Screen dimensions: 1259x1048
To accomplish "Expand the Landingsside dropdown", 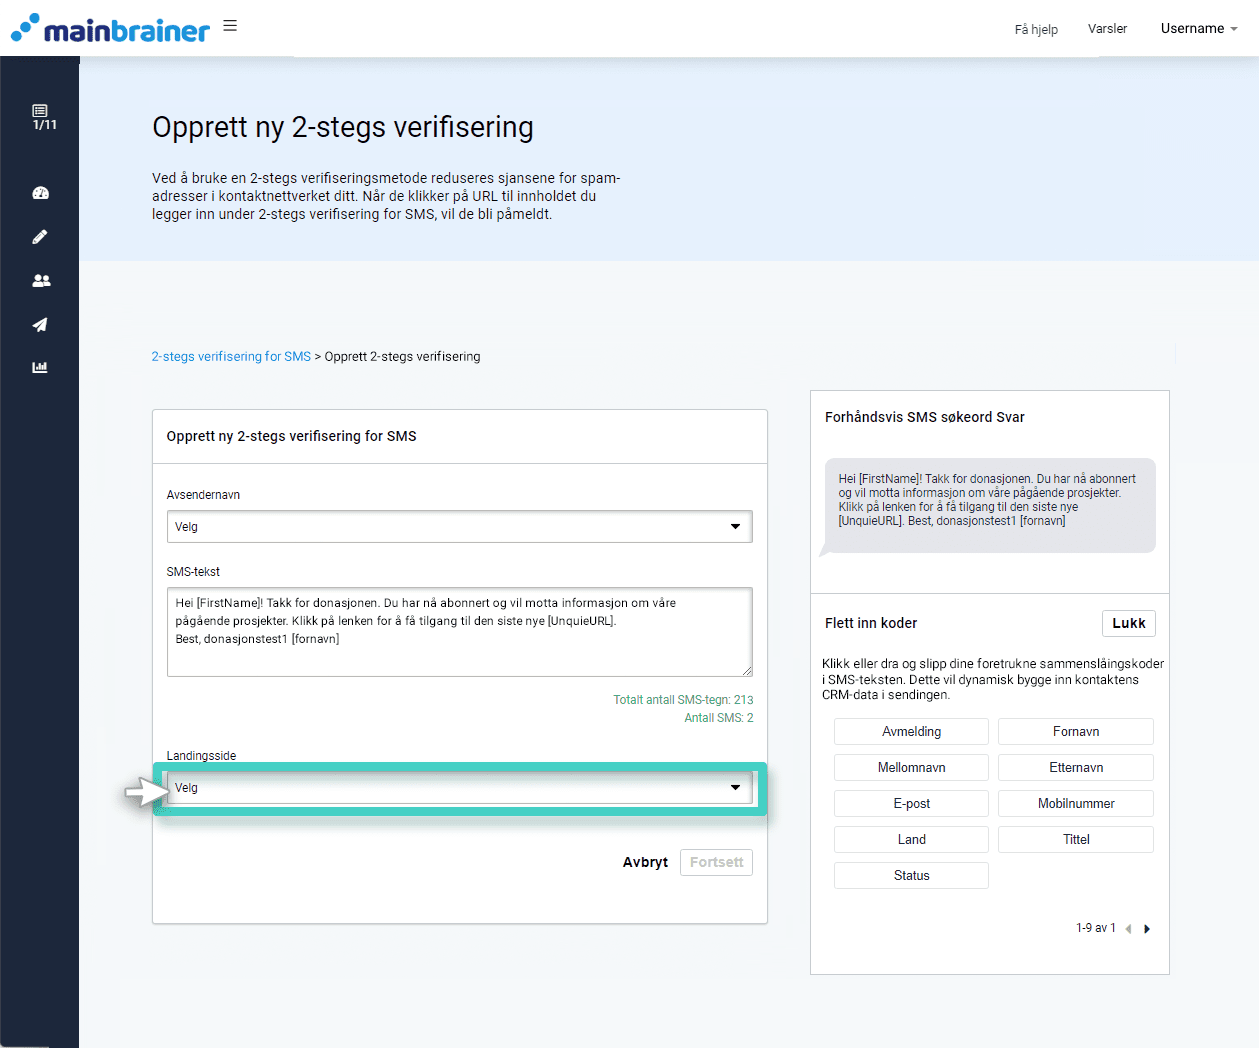I will coord(459,788).
